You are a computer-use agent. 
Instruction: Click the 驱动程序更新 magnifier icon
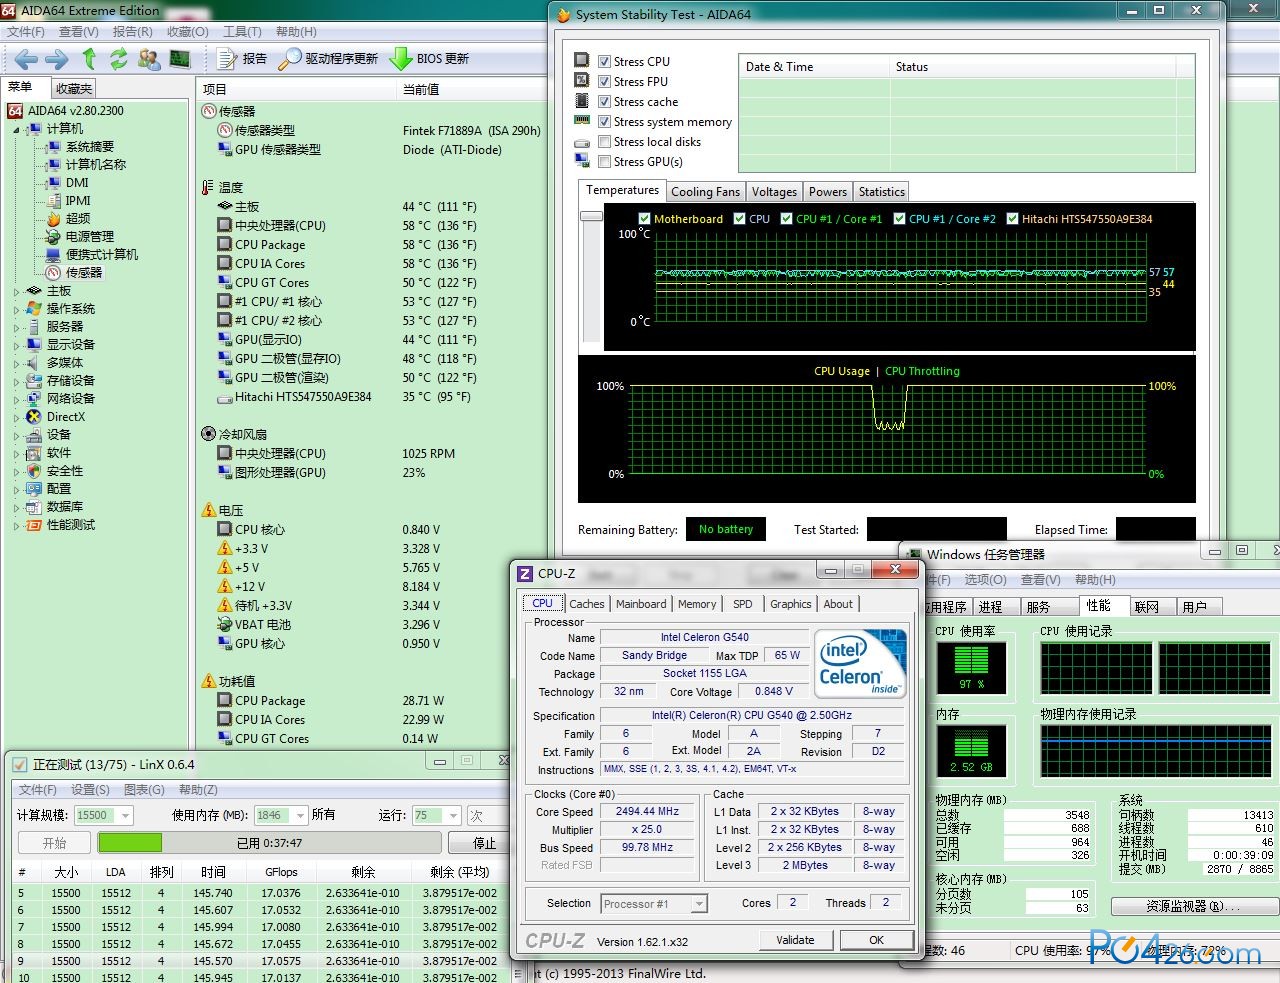(289, 59)
